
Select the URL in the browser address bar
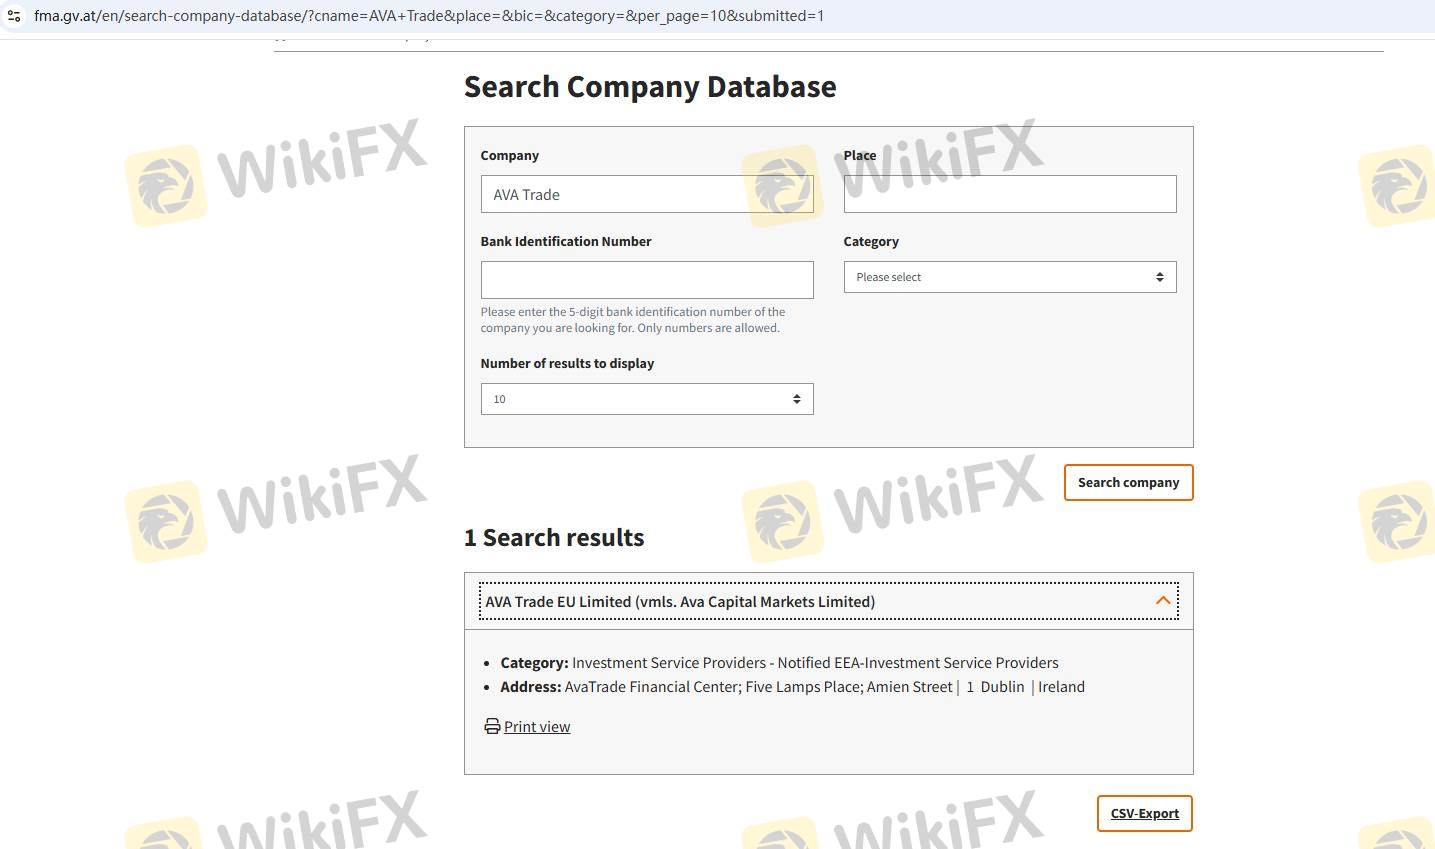coord(429,16)
